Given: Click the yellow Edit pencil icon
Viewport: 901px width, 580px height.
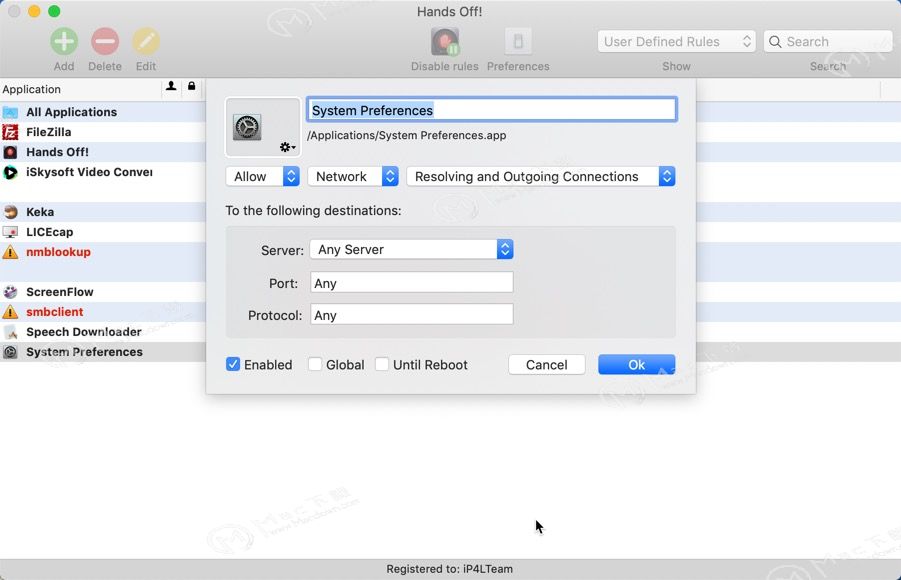Looking at the screenshot, I should [x=146, y=42].
